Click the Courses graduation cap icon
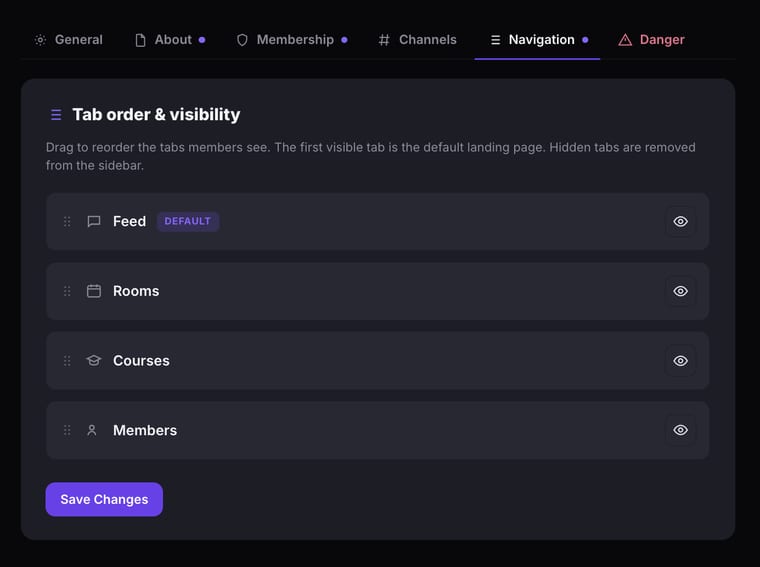 click(x=94, y=361)
